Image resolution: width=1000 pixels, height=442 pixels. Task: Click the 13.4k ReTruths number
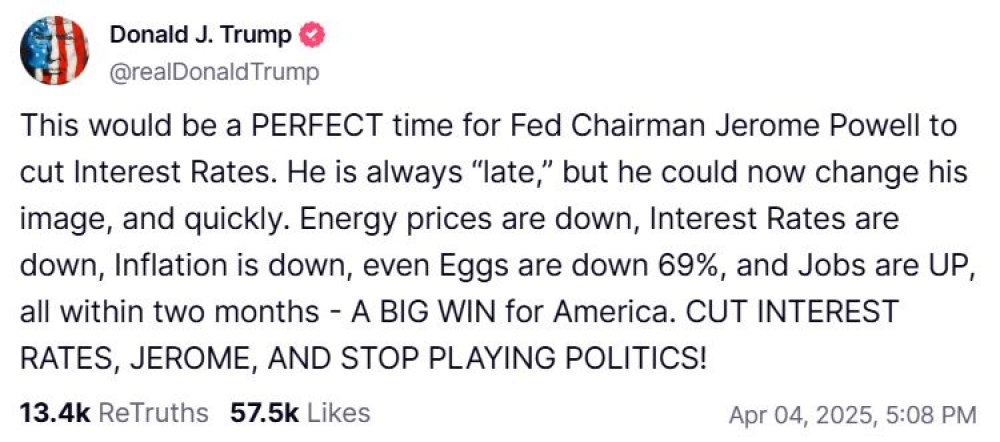[54, 413]
